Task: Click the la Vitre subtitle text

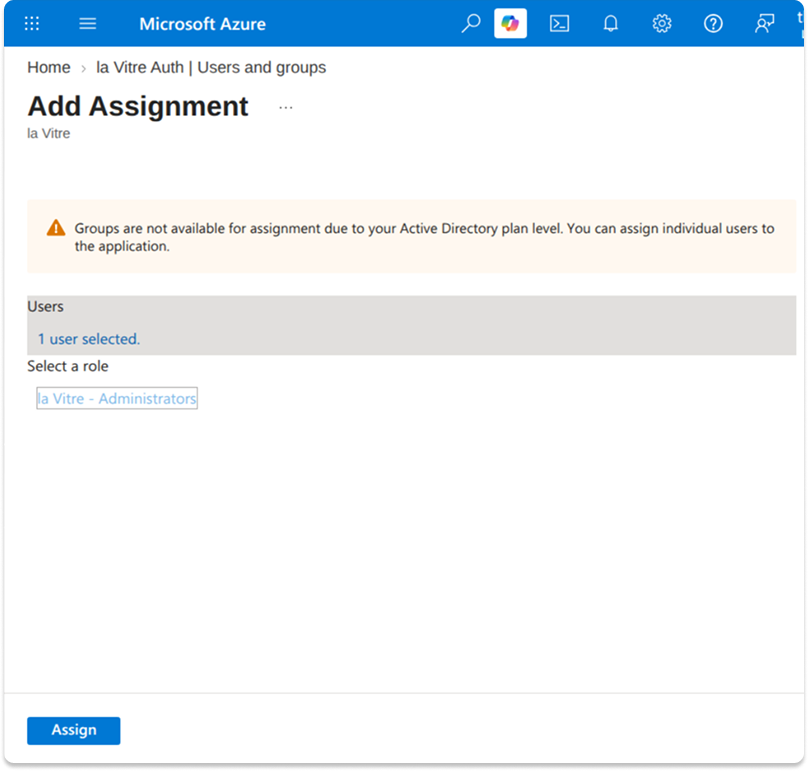Action: tap(48, 133)
